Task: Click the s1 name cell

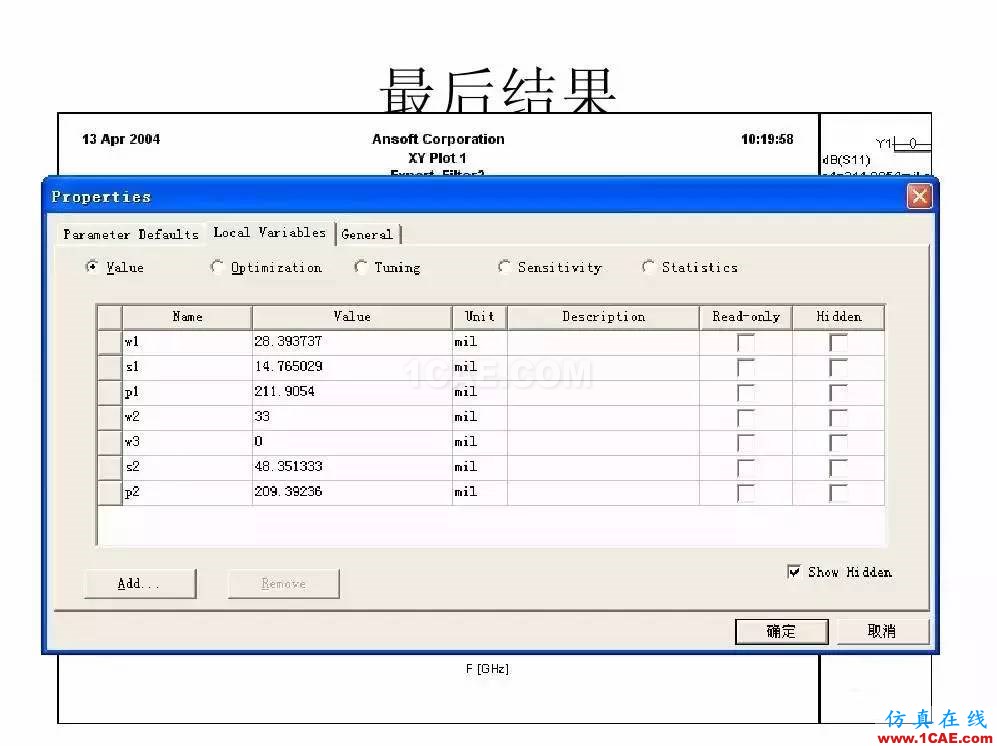Action: click(187, 367)
